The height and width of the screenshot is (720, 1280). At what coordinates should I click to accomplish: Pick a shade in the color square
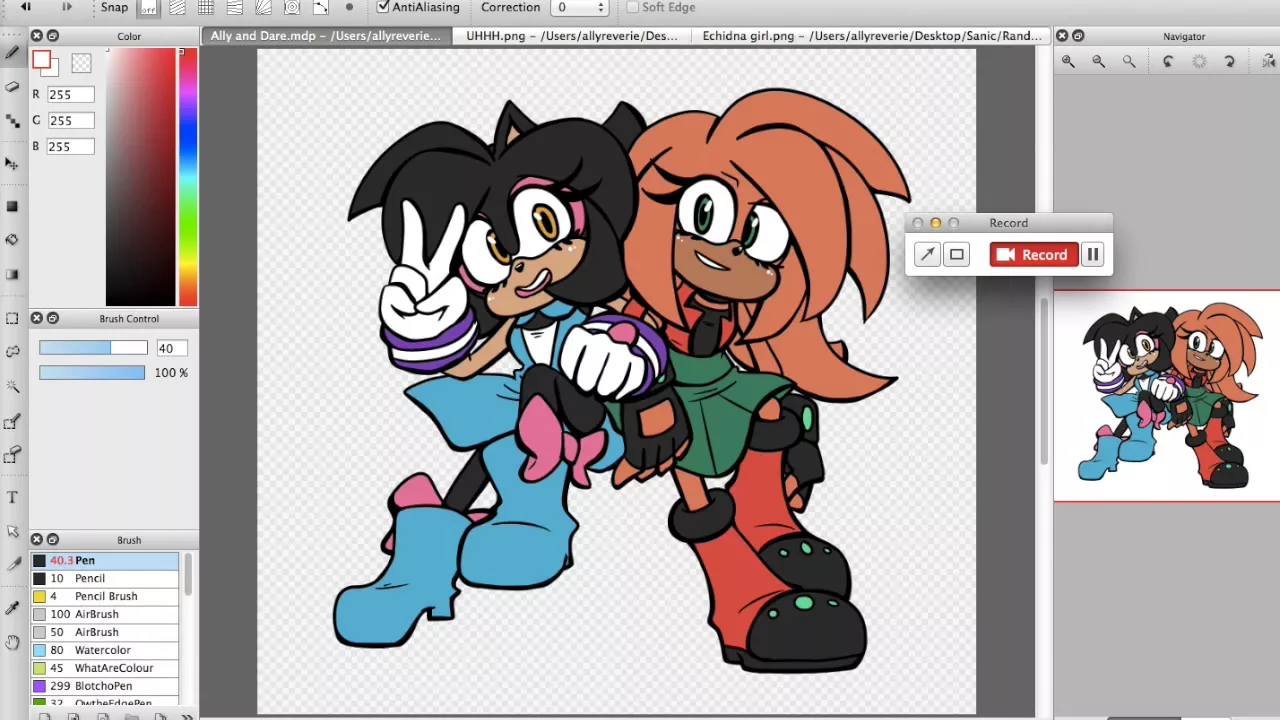click(x=141, y=175)
